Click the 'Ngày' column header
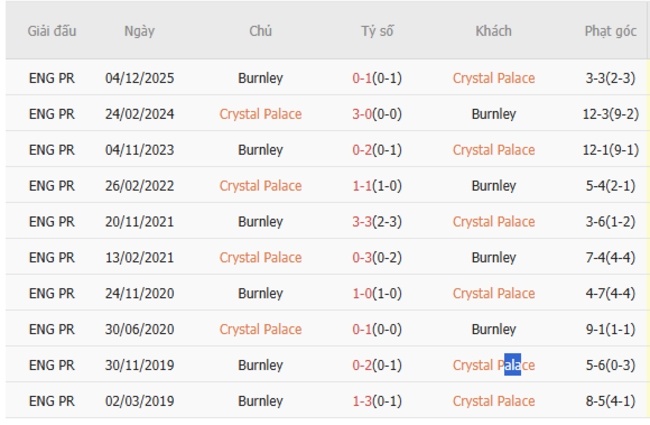 (x=139, y=31)
